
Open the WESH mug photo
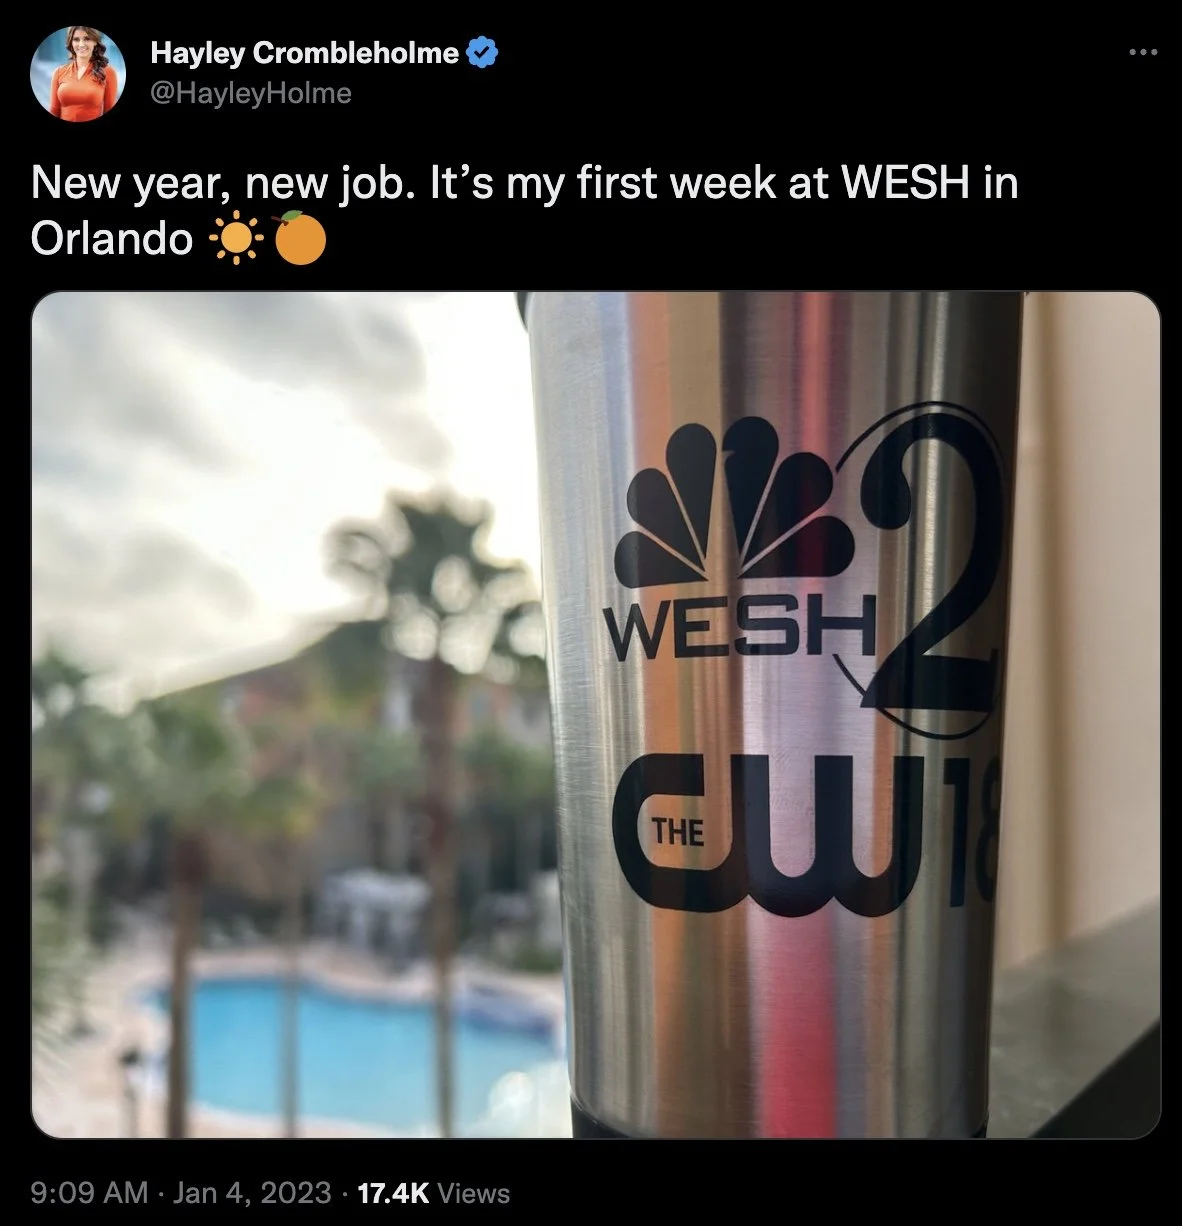(596, 715)
